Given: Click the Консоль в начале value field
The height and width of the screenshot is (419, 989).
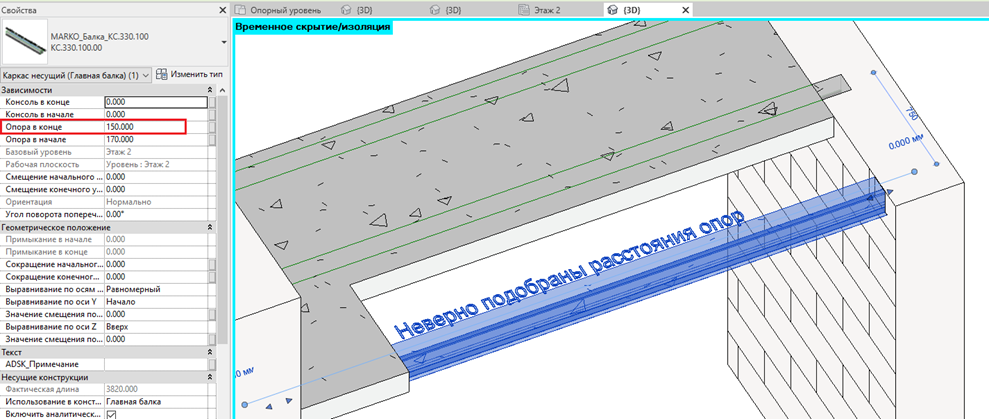Looking at the screenshot, I should 156,114.
